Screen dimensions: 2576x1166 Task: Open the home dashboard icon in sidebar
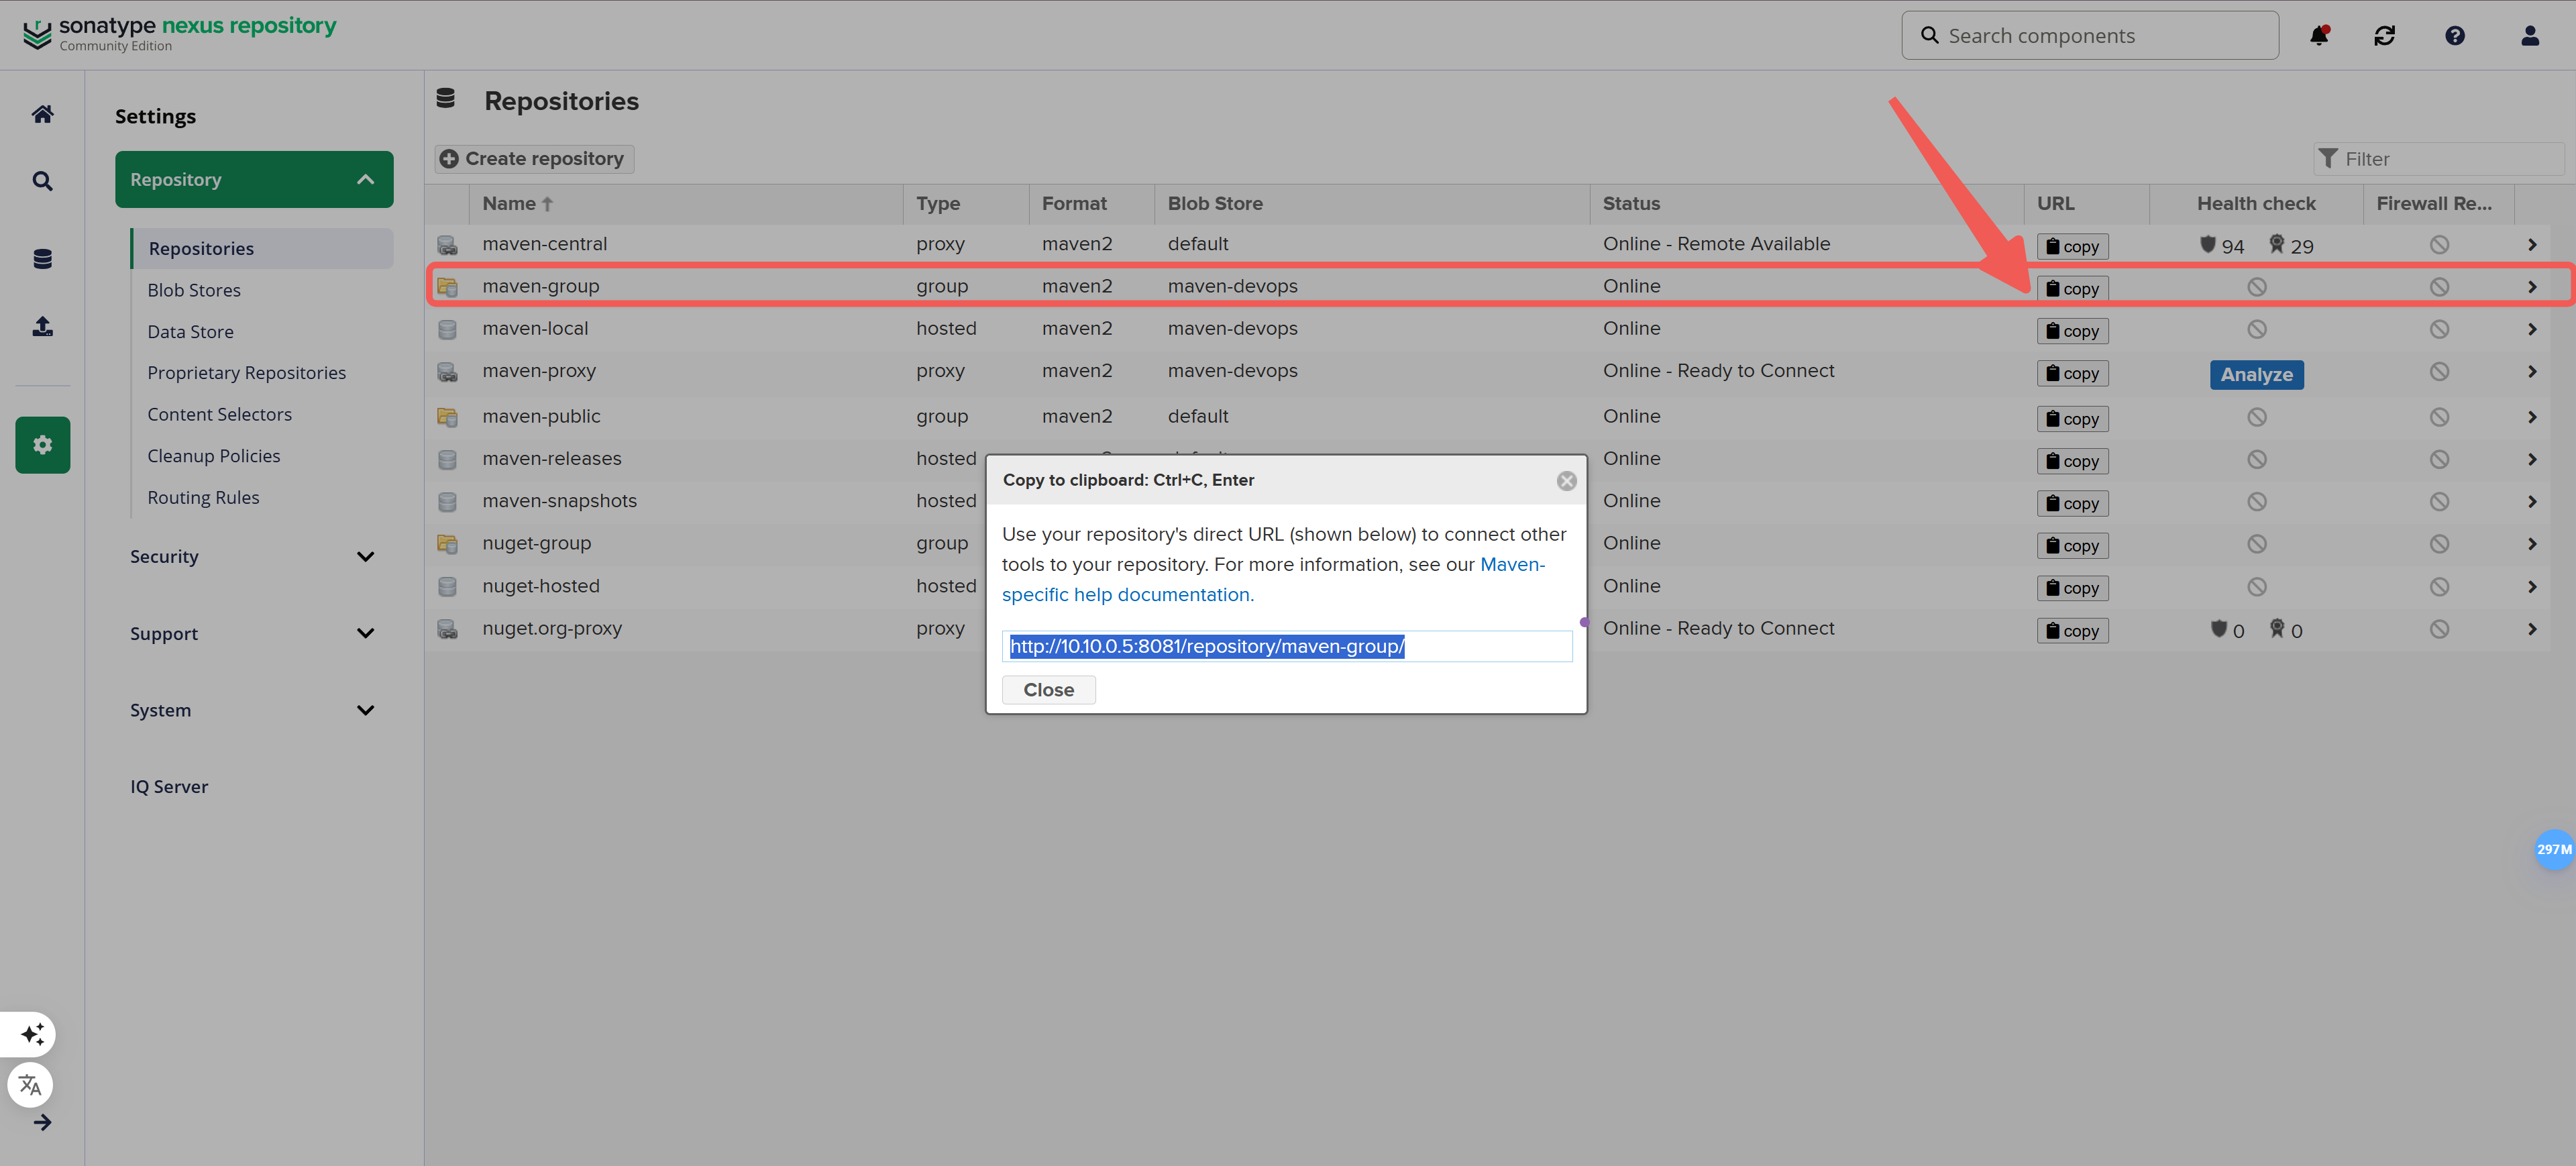click(42, 114)
